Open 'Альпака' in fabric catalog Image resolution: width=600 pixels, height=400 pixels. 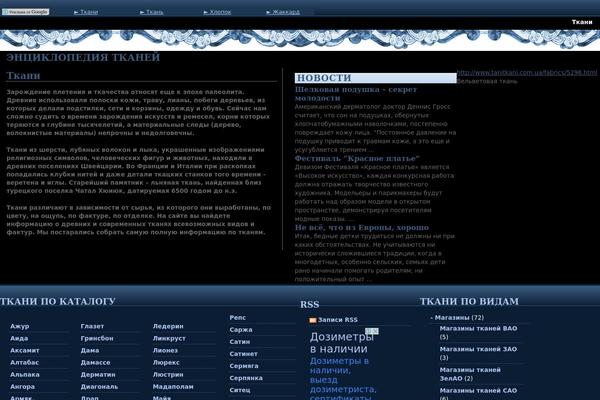click(25, 374)
